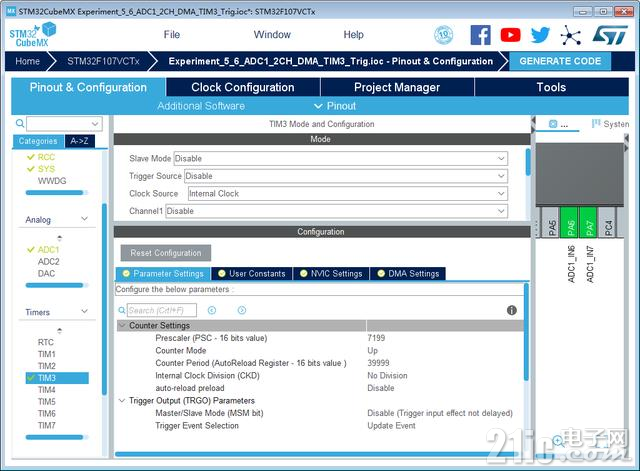
Task: Click the ST community network icon
Action: point(571,35)
